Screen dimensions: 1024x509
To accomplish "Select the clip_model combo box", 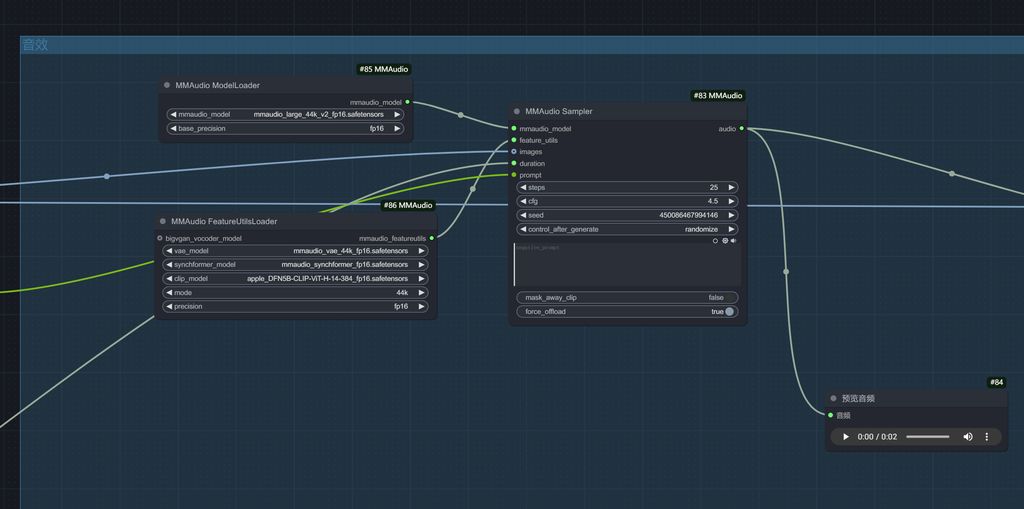I will pyautogui.click(x=295, y=279).
